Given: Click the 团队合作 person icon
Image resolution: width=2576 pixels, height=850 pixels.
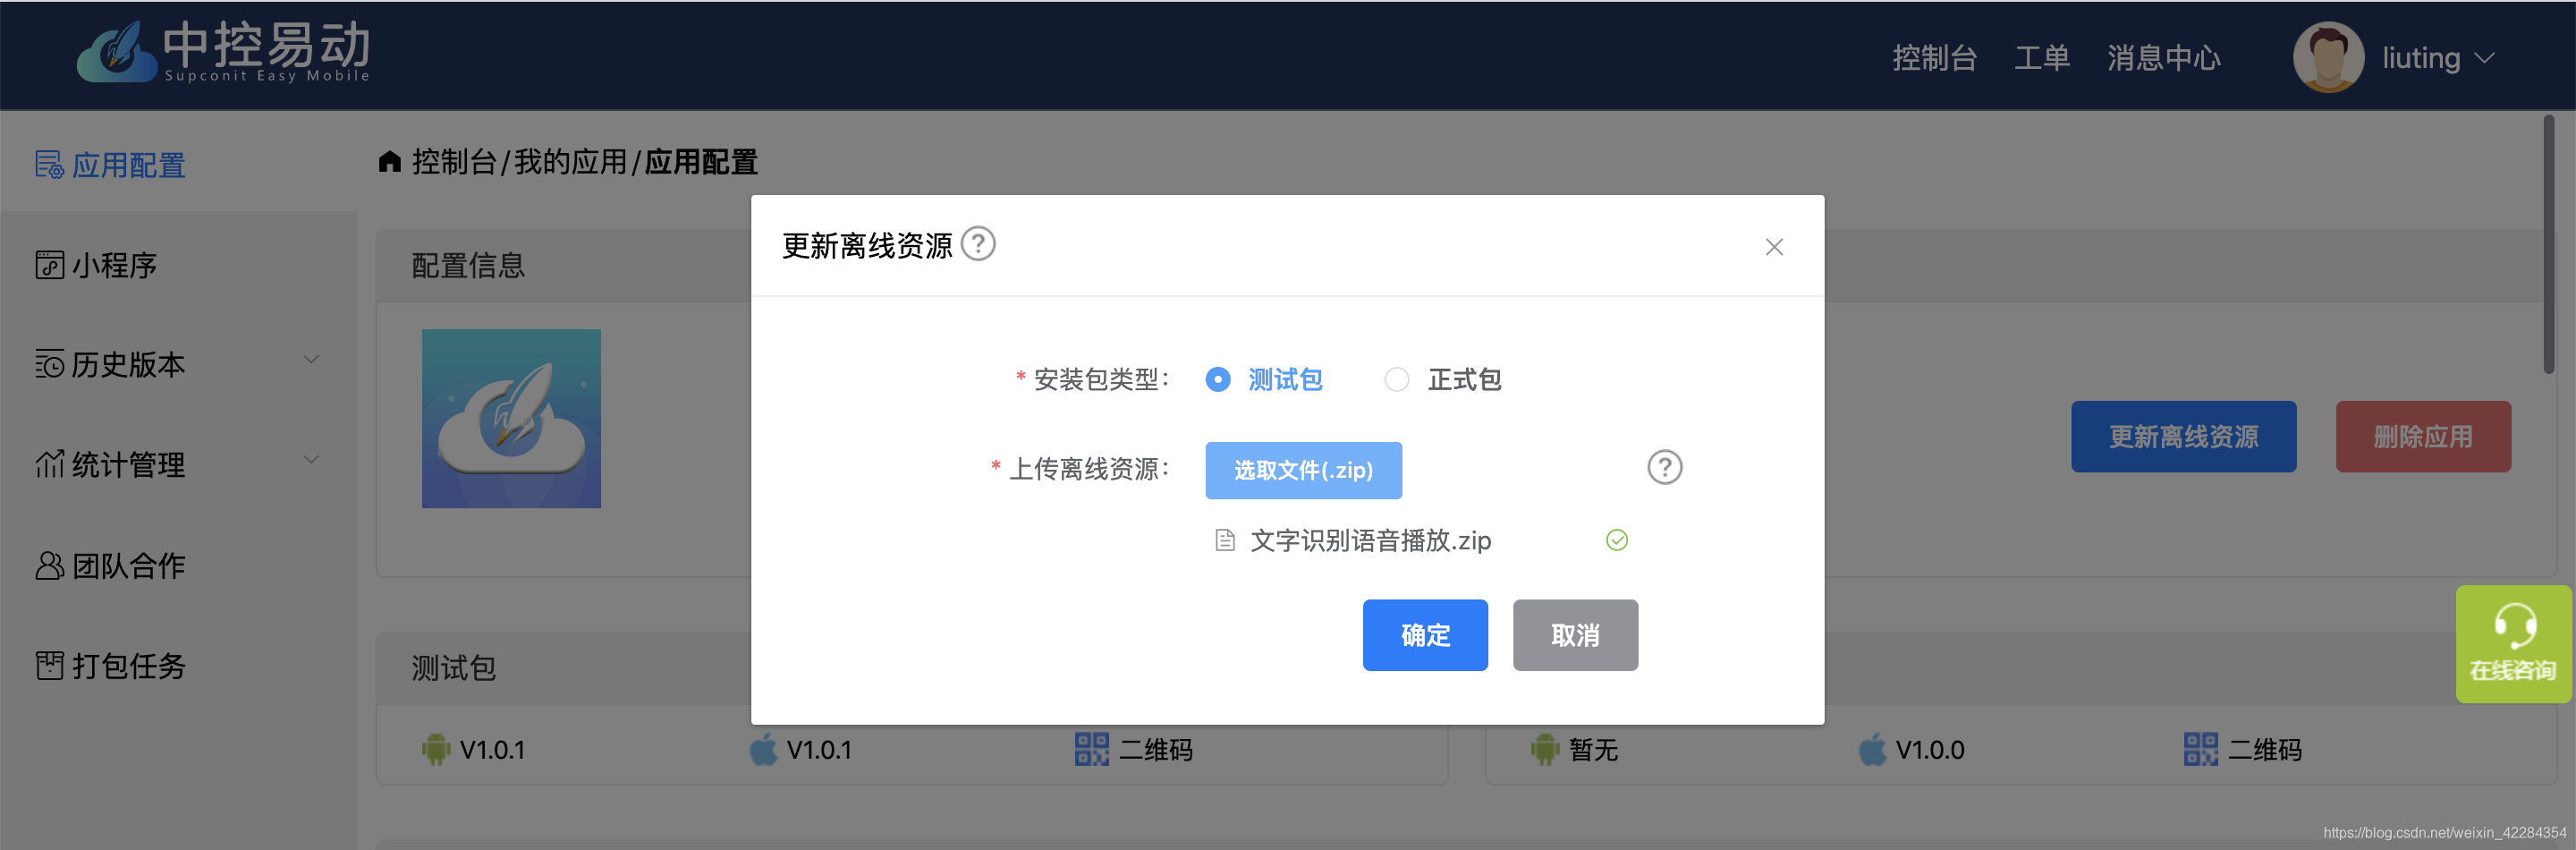Looking at the screenshot, I should (x=49, y=565).
